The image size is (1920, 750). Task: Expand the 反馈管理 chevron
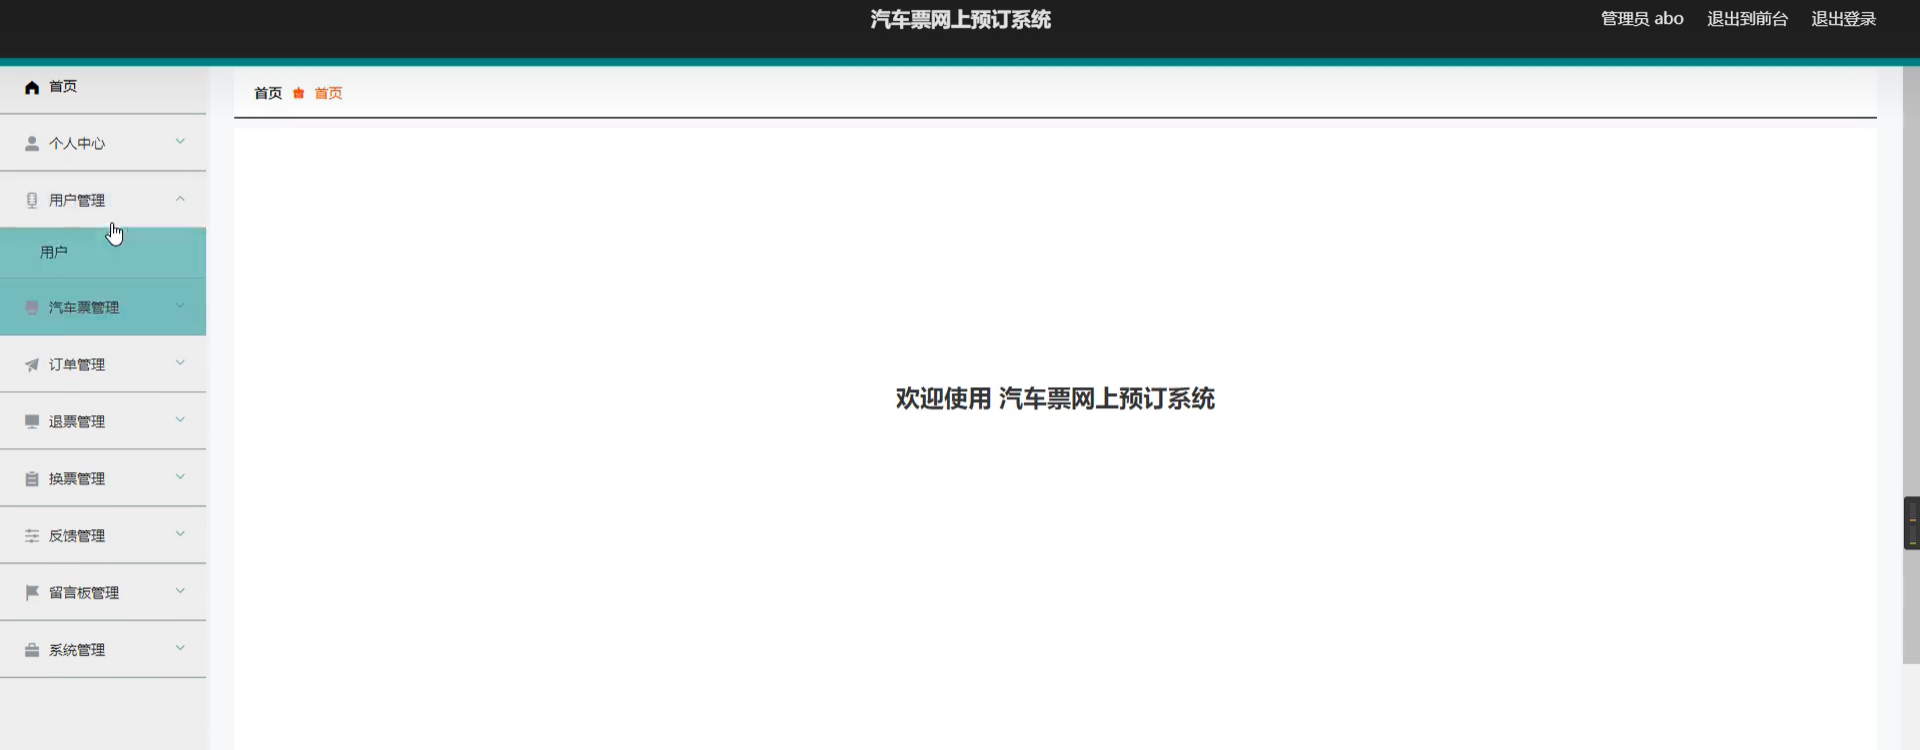tap(180, 534)
